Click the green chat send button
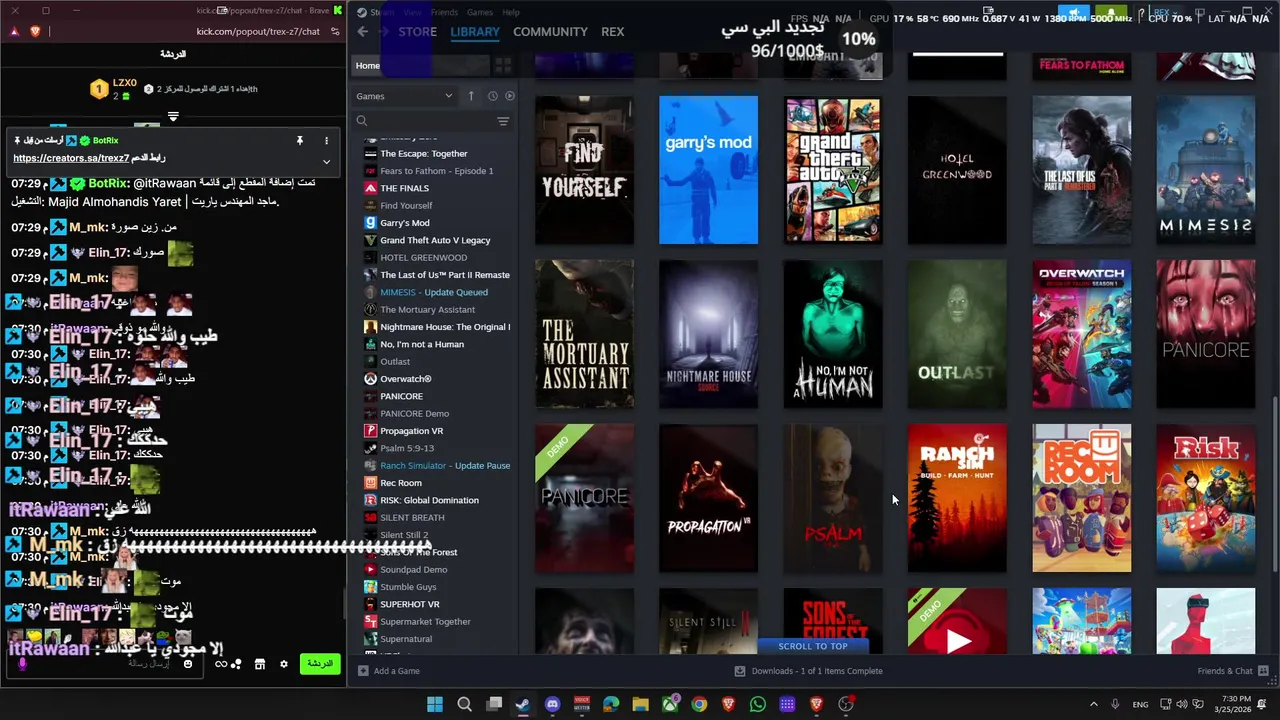 [x=319, y=664]
